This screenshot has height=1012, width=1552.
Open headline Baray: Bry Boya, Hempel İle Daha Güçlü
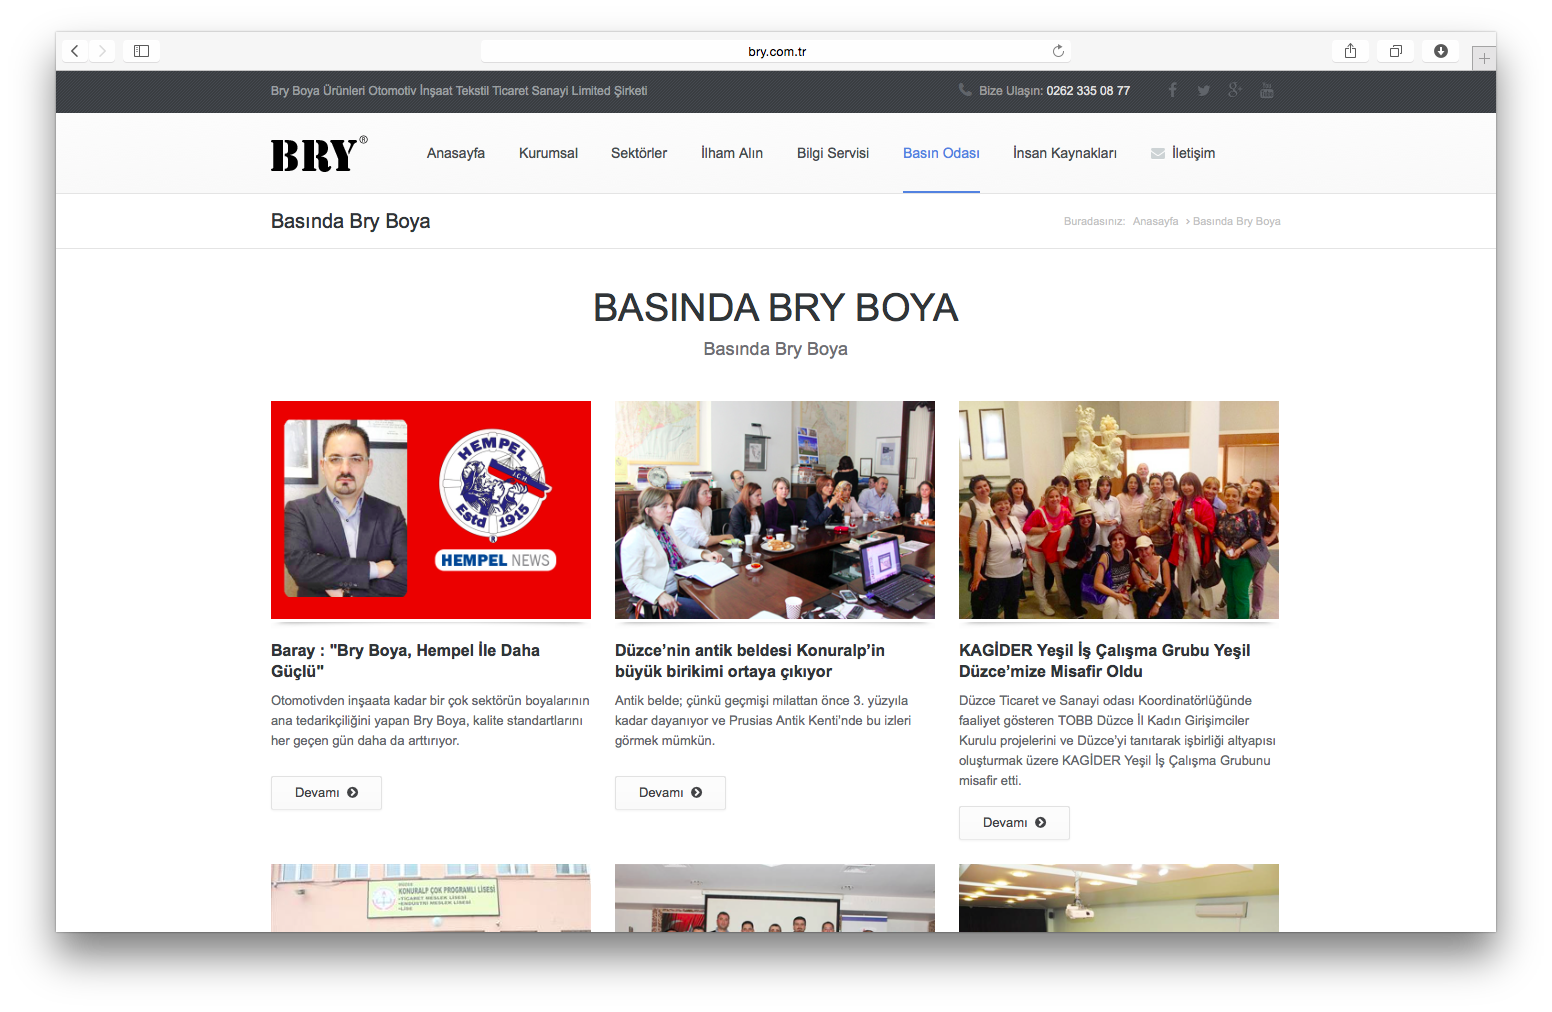tap(405, 661)
